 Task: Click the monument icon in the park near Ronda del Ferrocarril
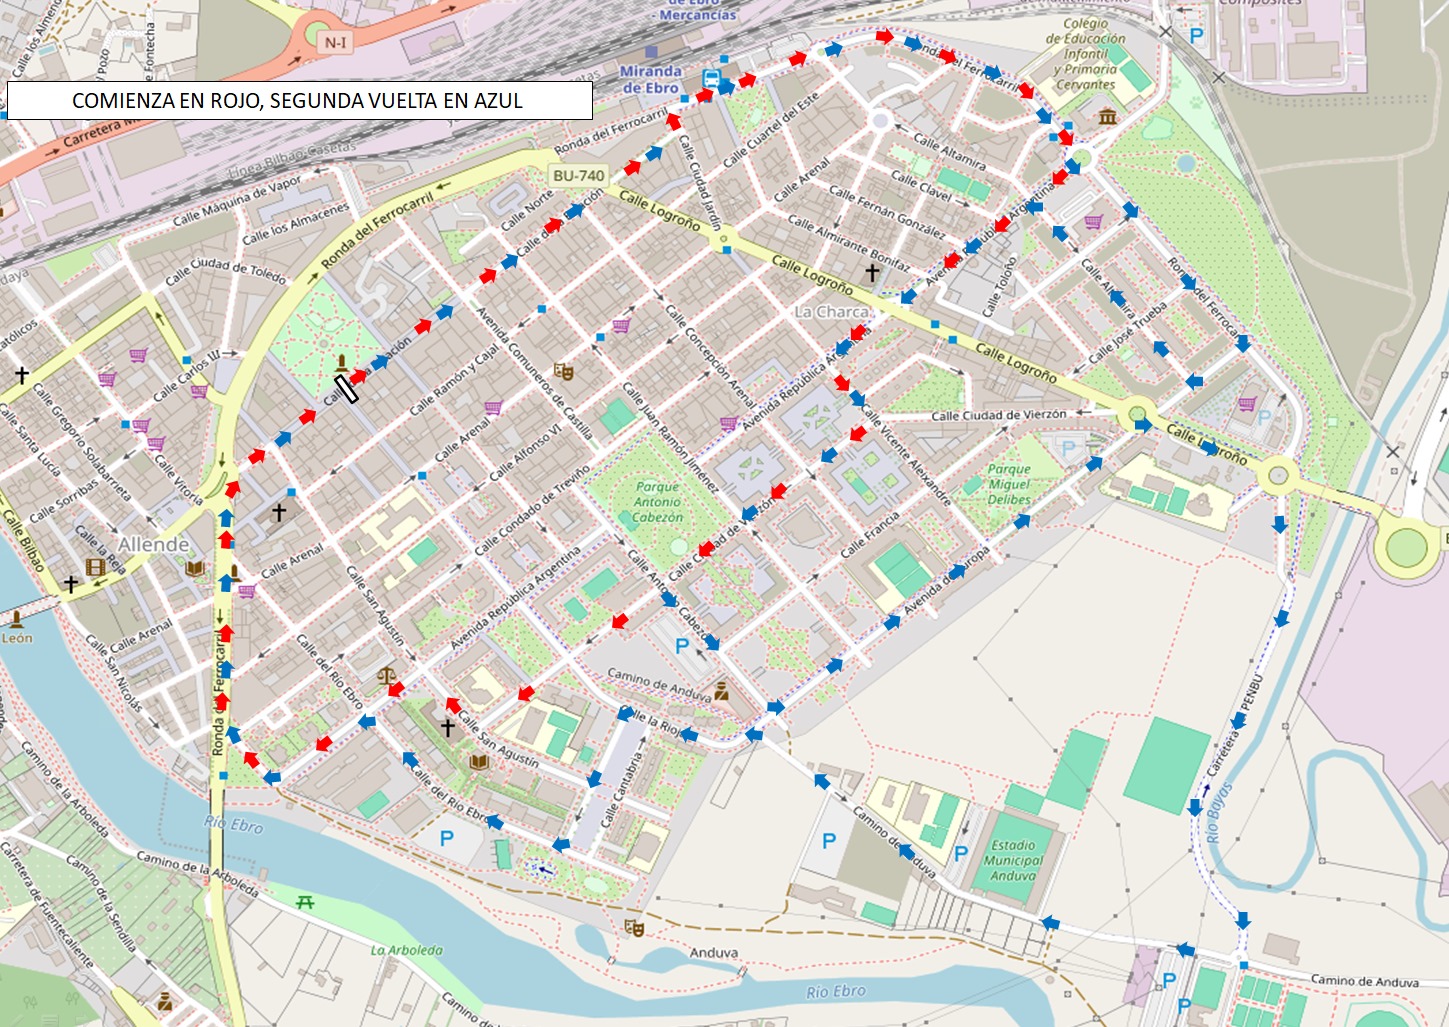[342, 362]
